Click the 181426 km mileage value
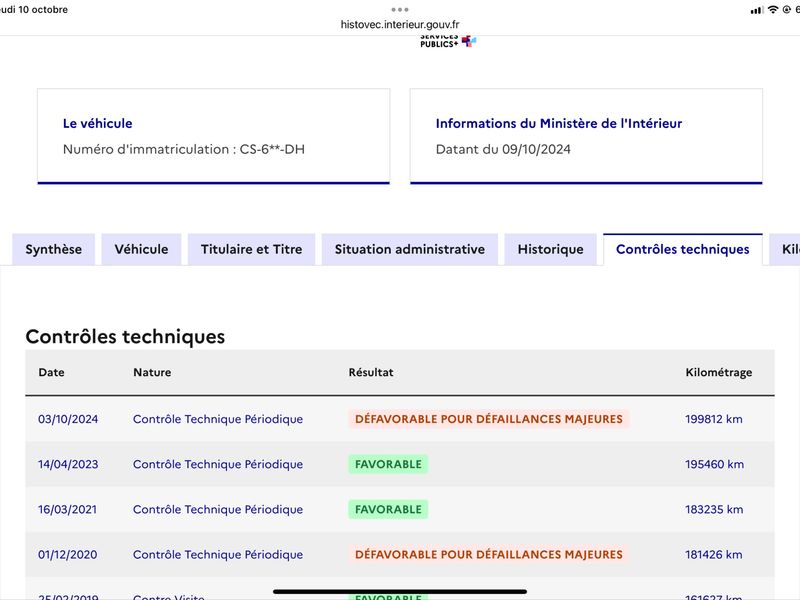Image resolution: width=800 pixels, height=600 pixels. 714,555
